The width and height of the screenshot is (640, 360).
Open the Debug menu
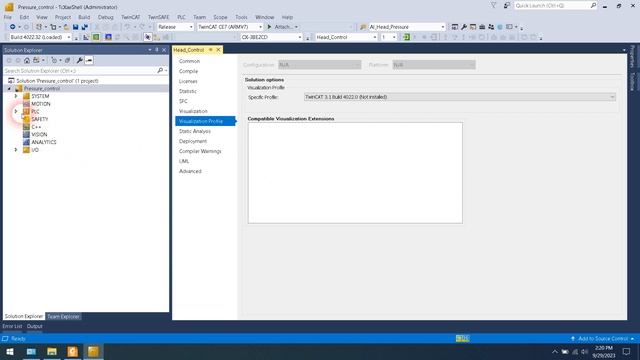(105, 17)
